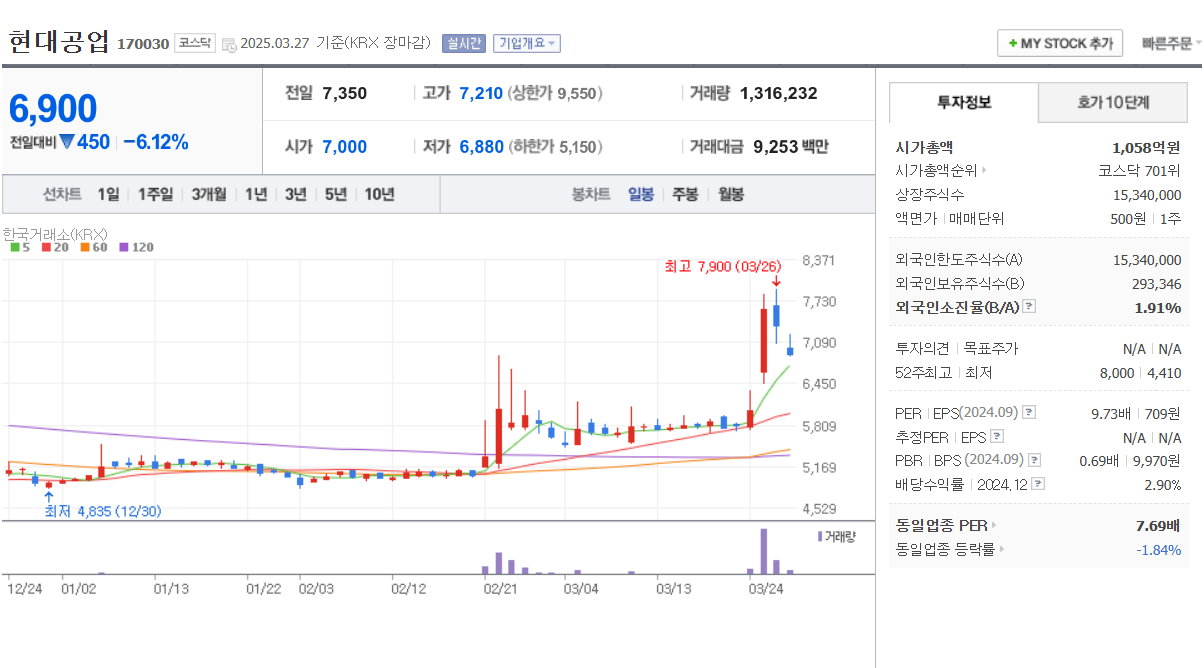This screenshot has width=1204, height=668.
Task: Click the tallest volume bar near 03/24
Action: (764, 551)
